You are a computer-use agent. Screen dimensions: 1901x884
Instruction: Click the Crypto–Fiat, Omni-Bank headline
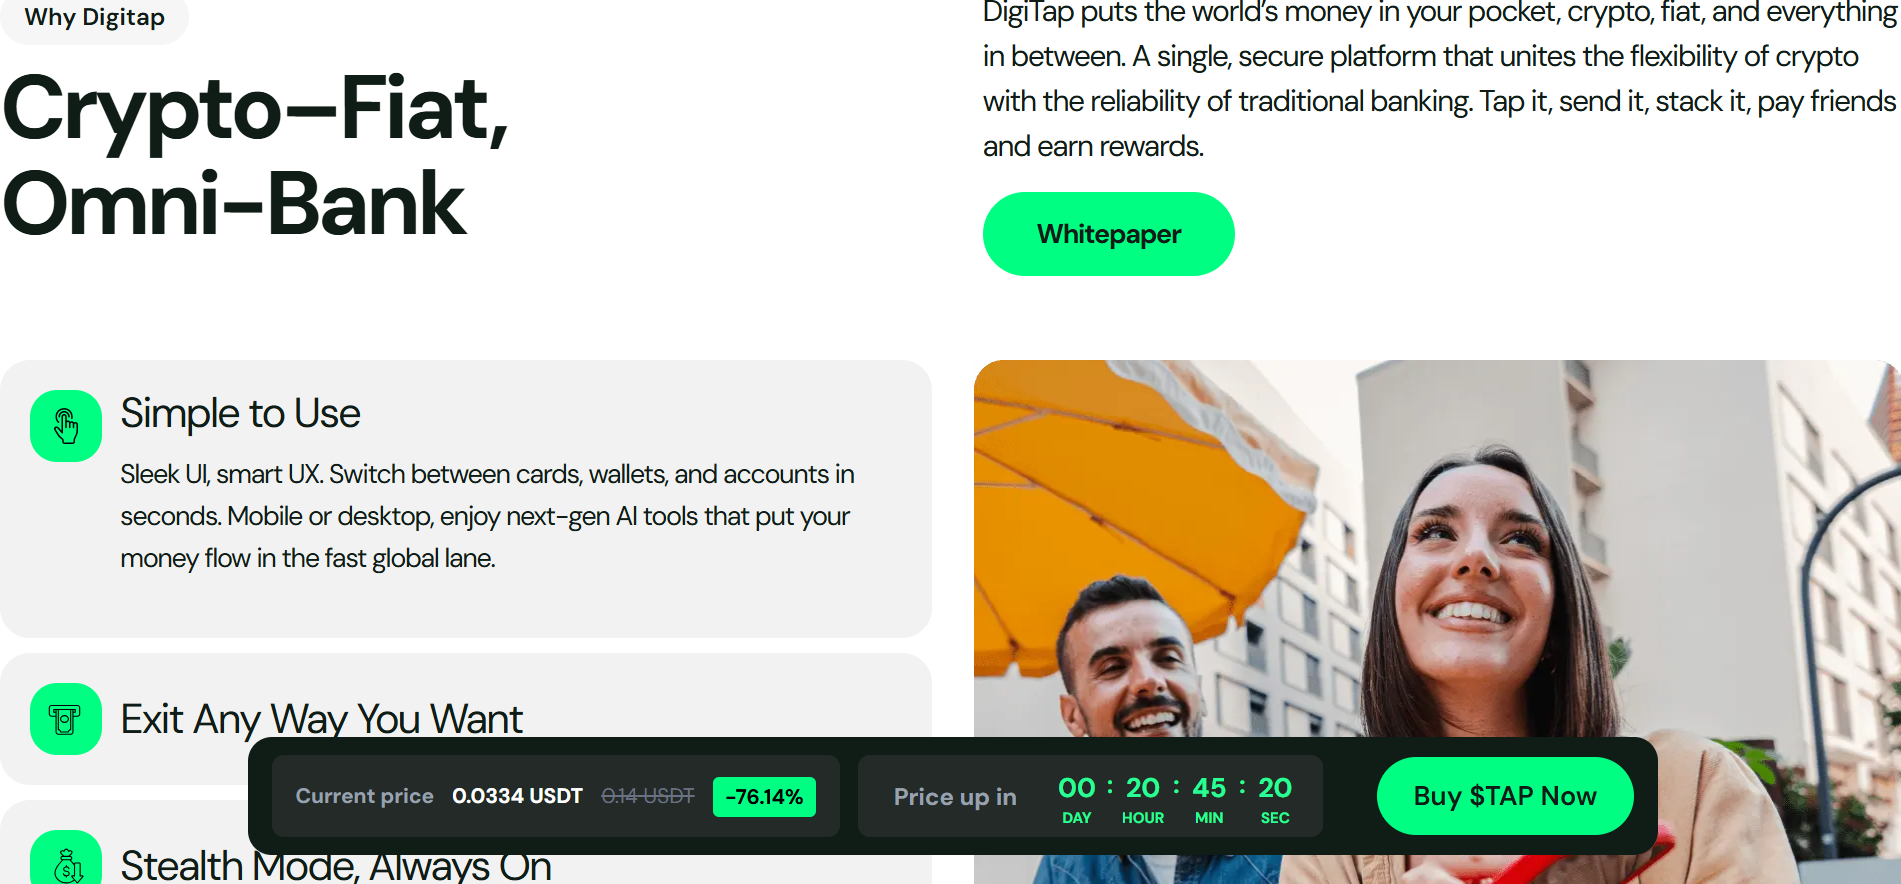coord(256,156)
